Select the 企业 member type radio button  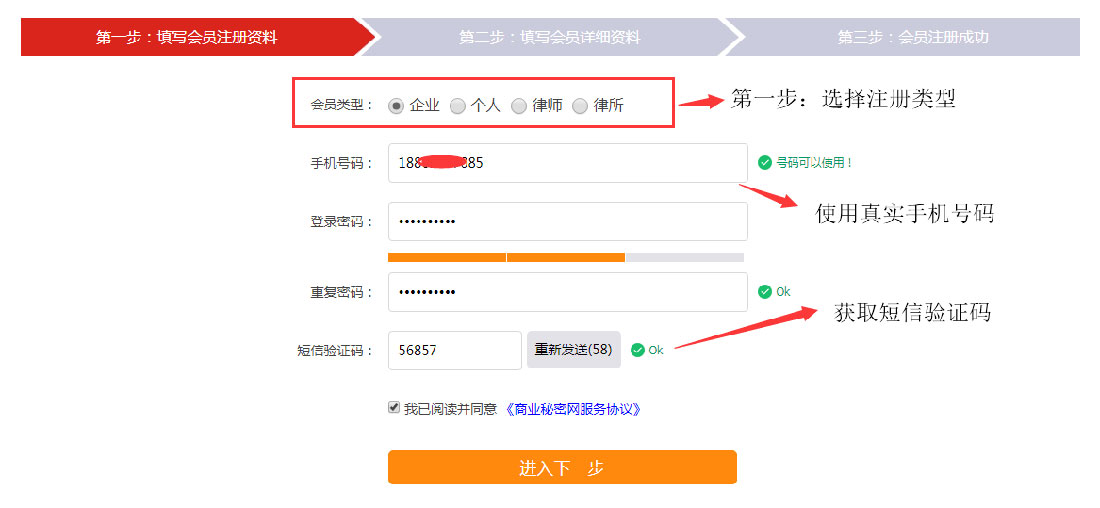coord(396,106)
